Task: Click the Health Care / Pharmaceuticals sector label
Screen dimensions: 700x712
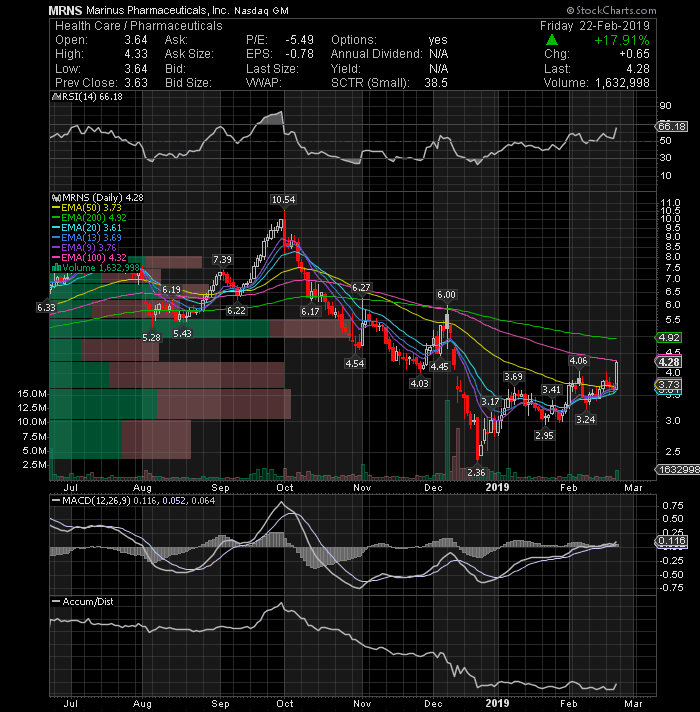Action: coord(139,26)
